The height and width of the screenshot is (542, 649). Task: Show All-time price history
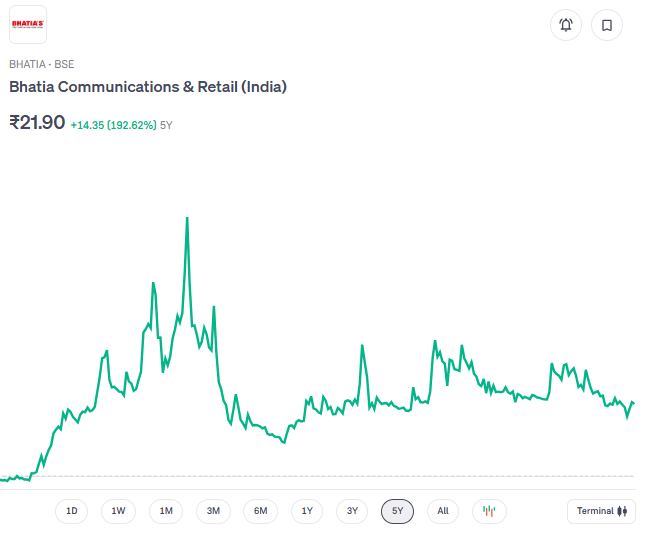tap(443, 511)
